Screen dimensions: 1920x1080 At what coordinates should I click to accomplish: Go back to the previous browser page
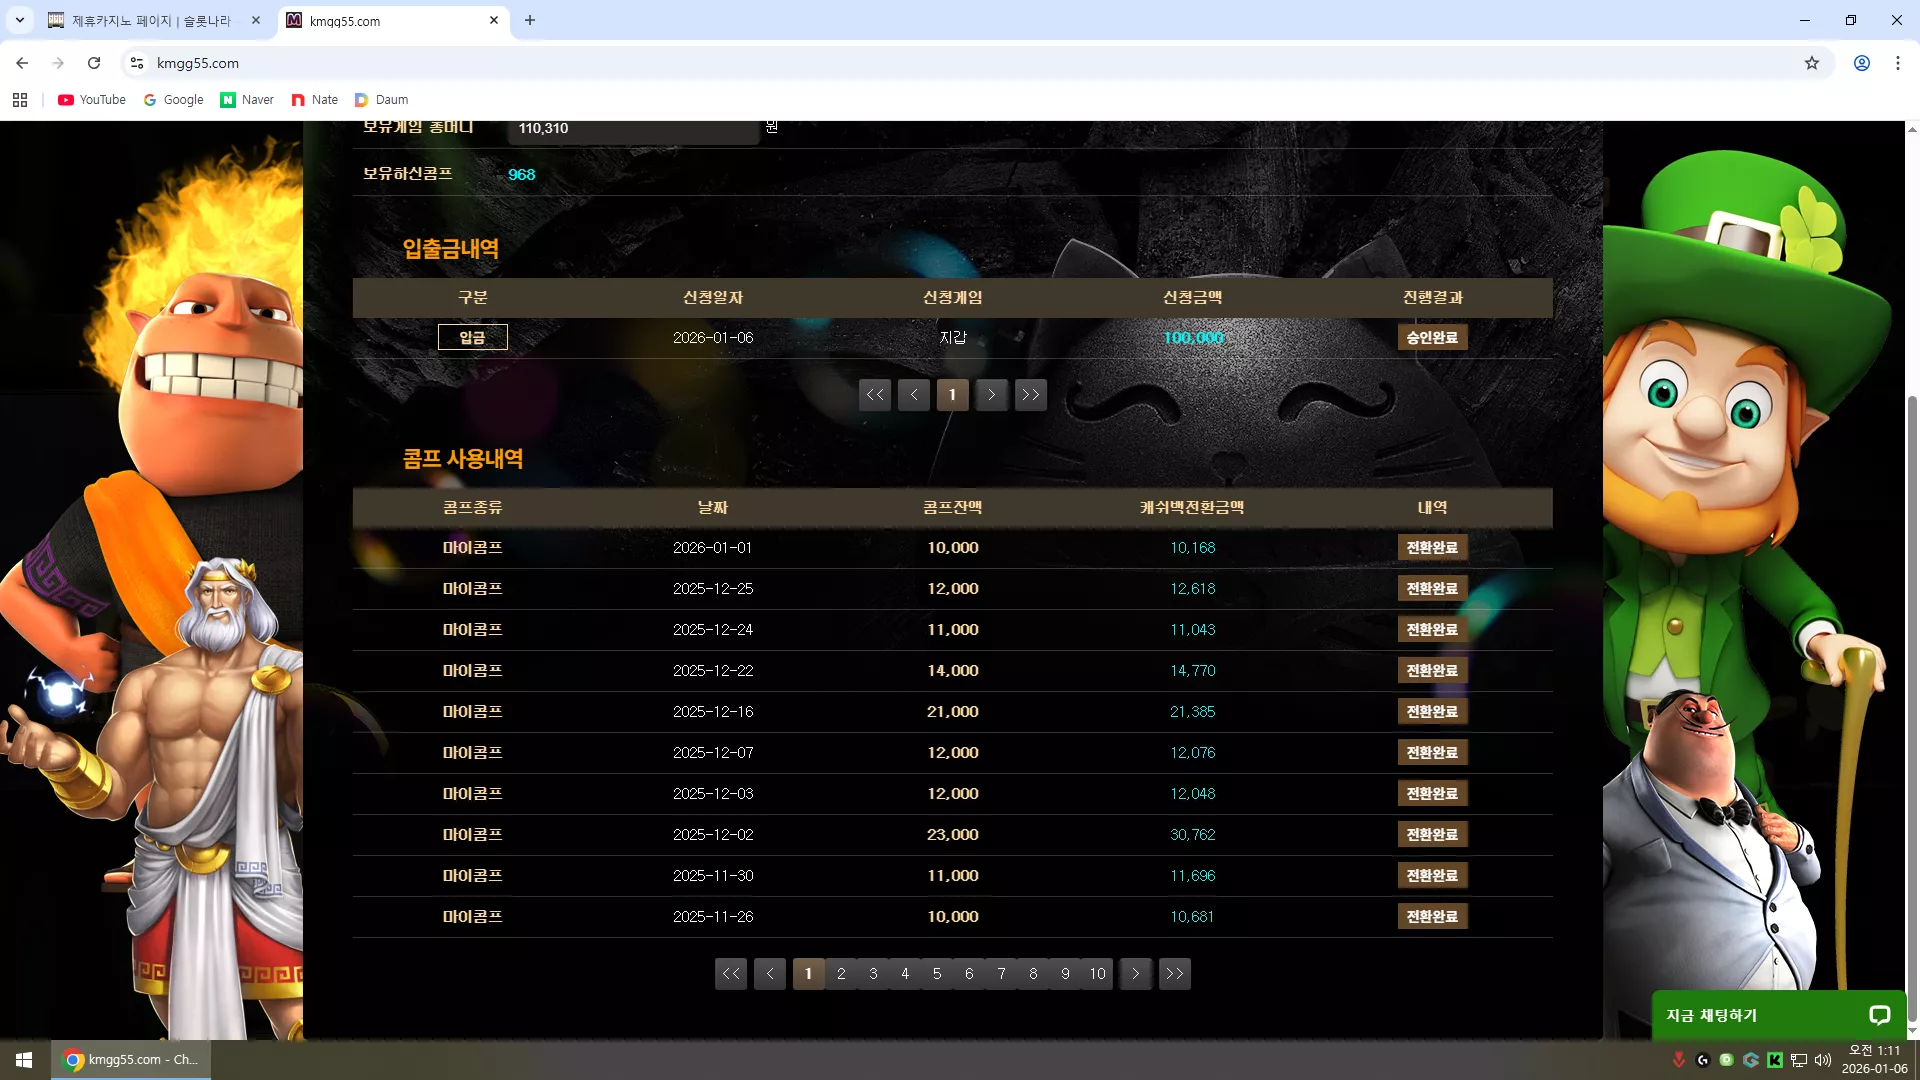(22, 63)
